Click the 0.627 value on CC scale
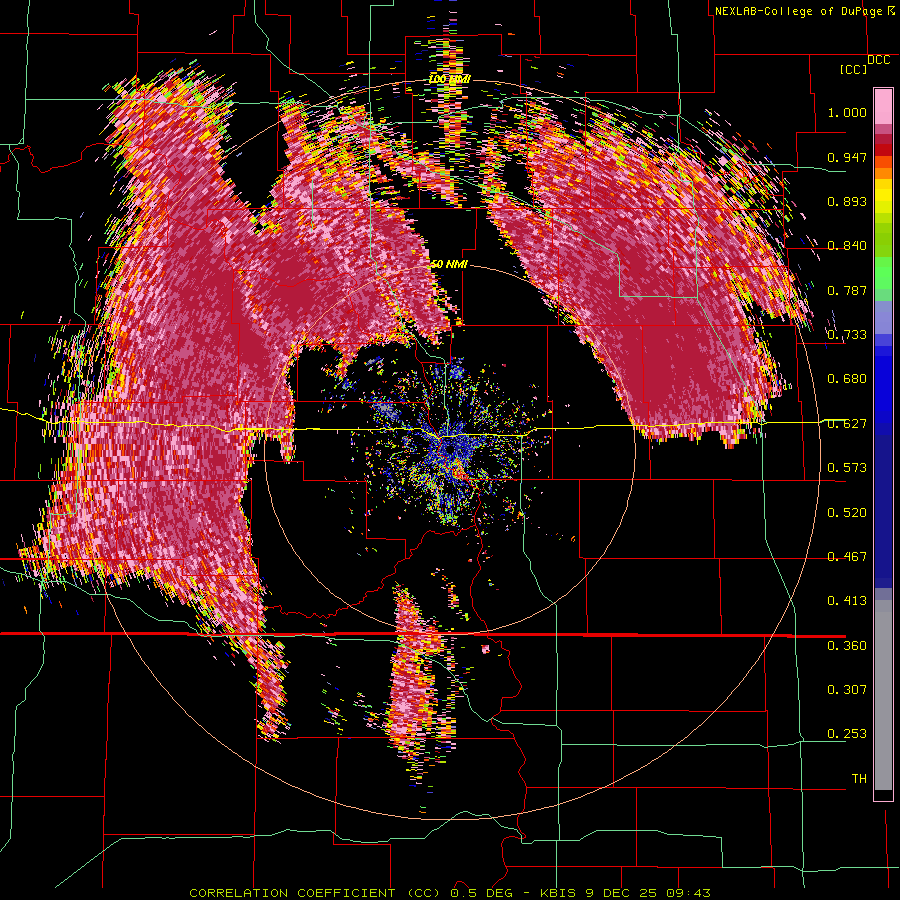Image resolution: width=900 pixels, height=900 pixels. point(847,424)
